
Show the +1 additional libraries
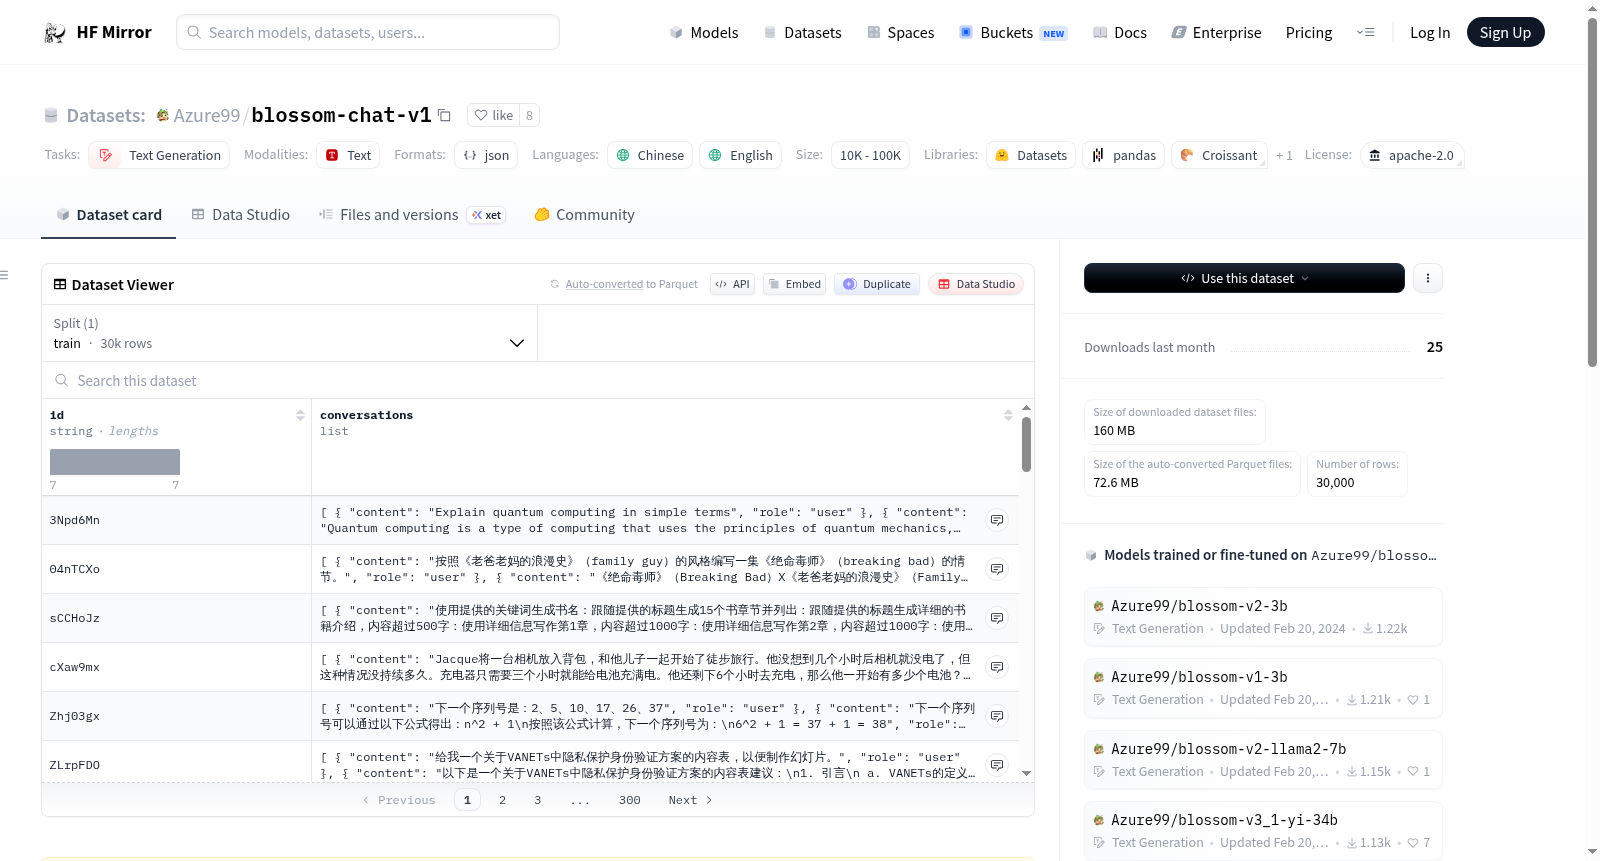[x=1284, y=155]
